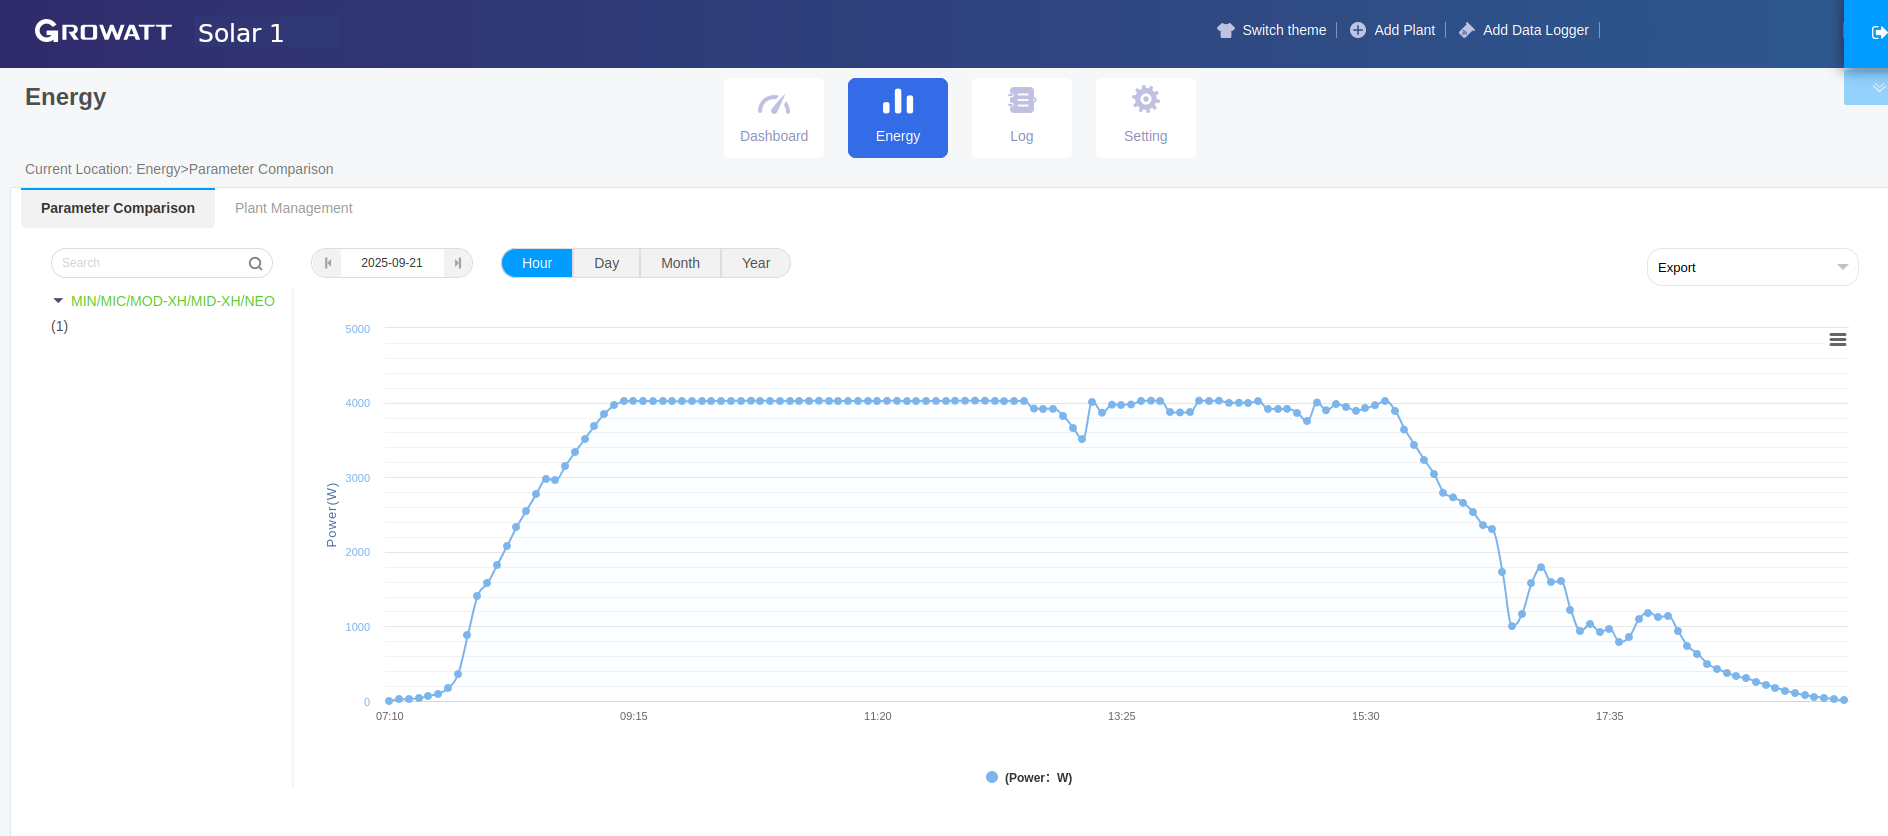Select the Day time range
The height and width of the screenshot is (836, 1888).
pos(606,263)
